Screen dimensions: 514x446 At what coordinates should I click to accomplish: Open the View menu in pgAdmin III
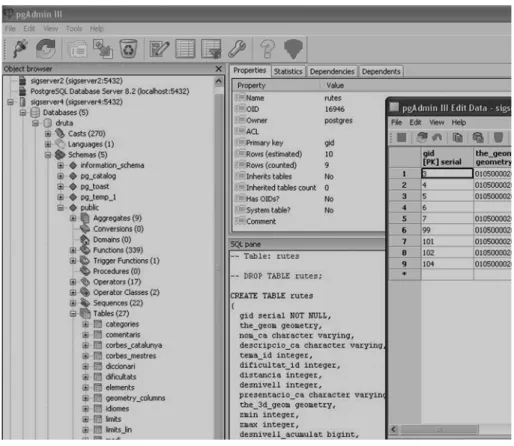50,29
